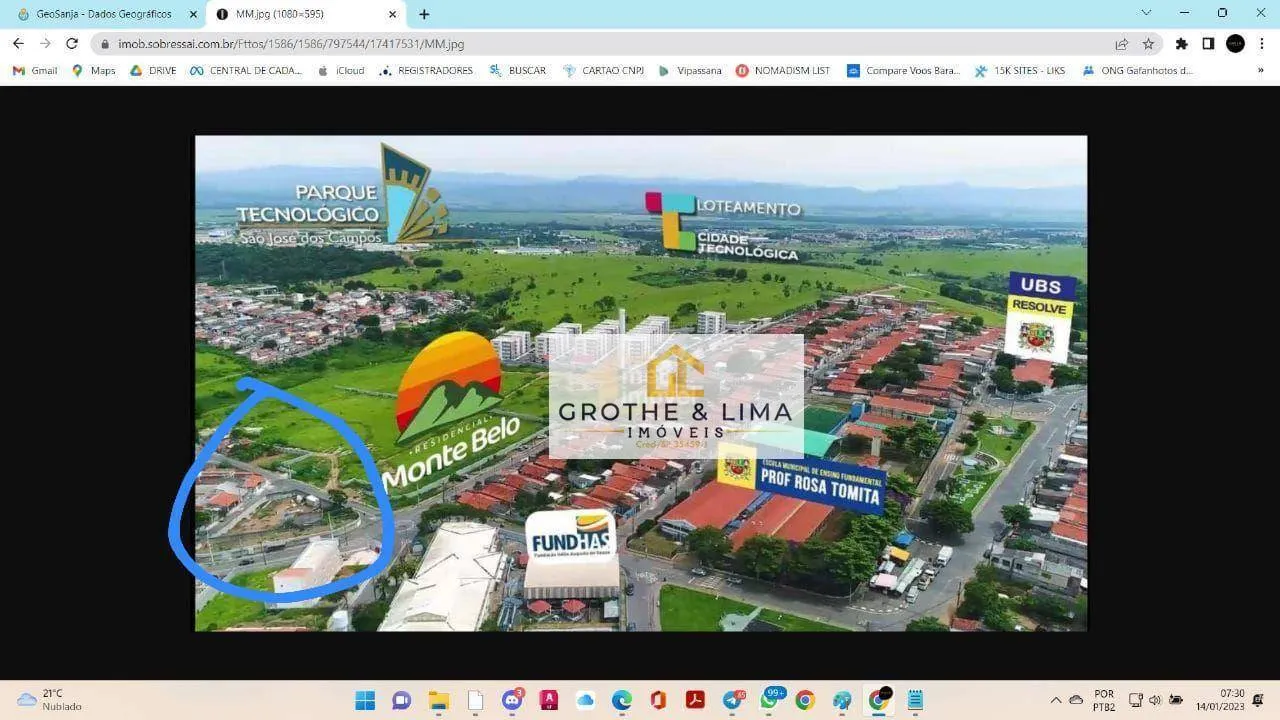The width and height of the screenshot is (1280, 720).
Task: Open Discord from the taskbar
Action: (512, 700)
